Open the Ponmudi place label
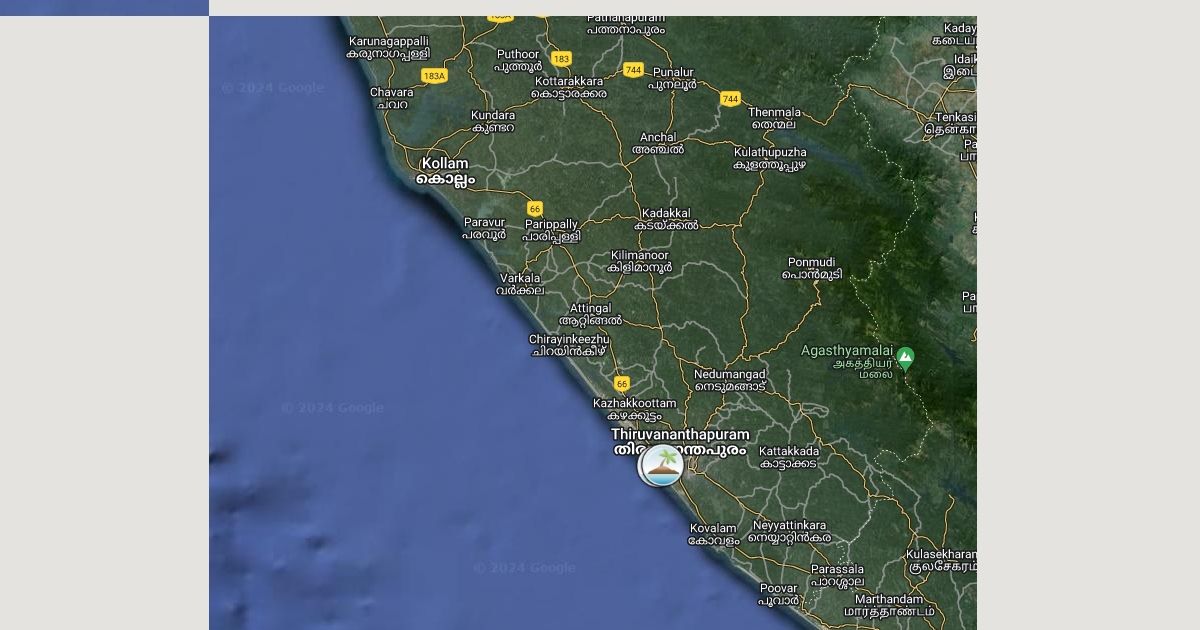Image resolution: width=1200 pixels, height=630 pixels. (x=811, y=268)
